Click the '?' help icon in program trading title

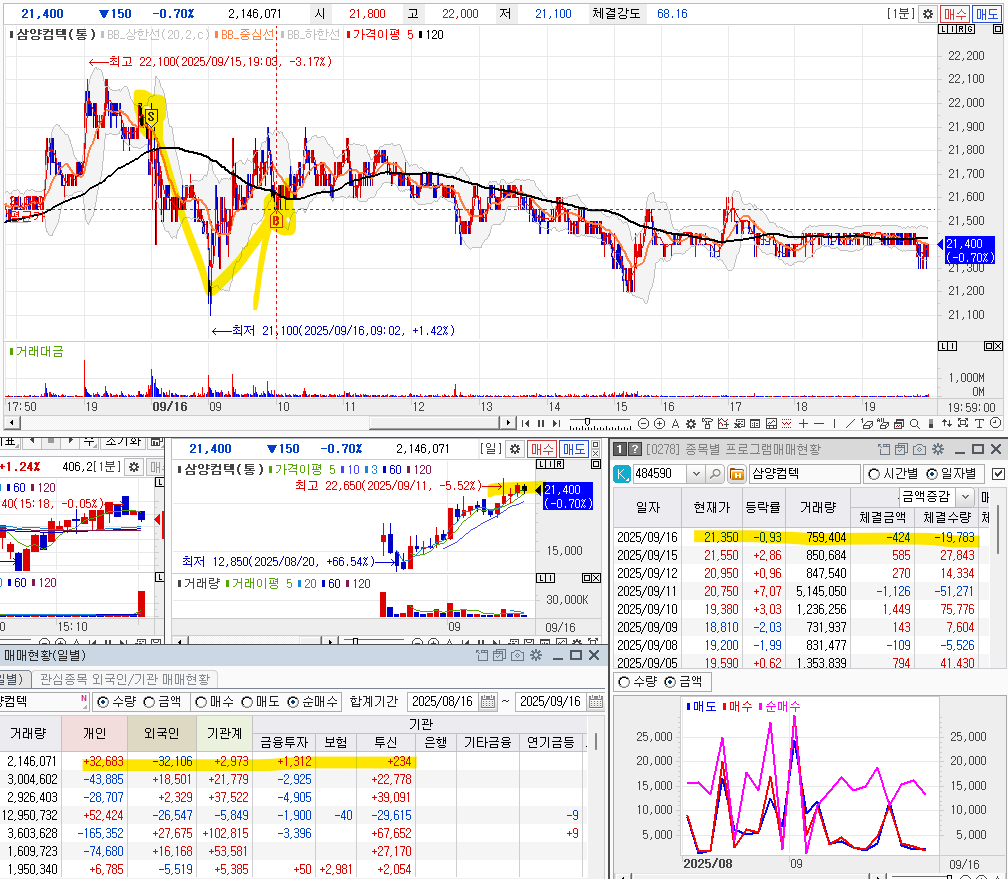634,449
